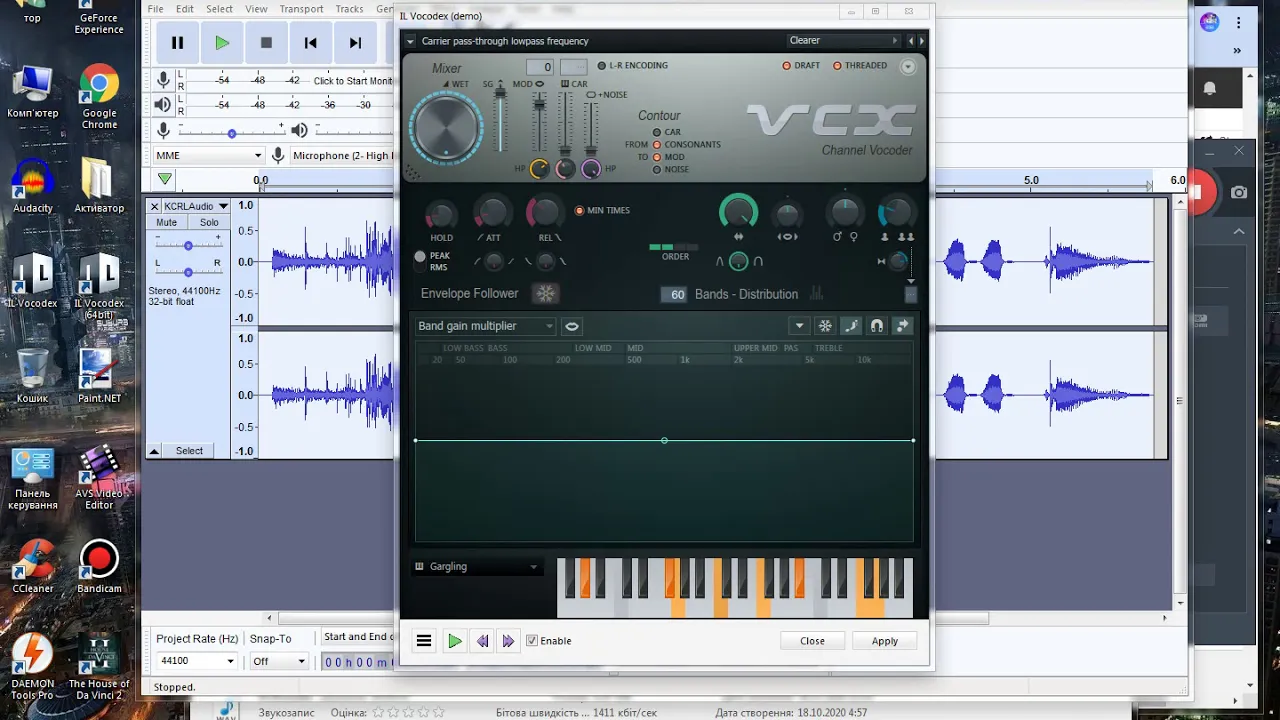Click the green timeline options triangle
Viewport: 1280px width, 720px height.
(x=164, y=180)
